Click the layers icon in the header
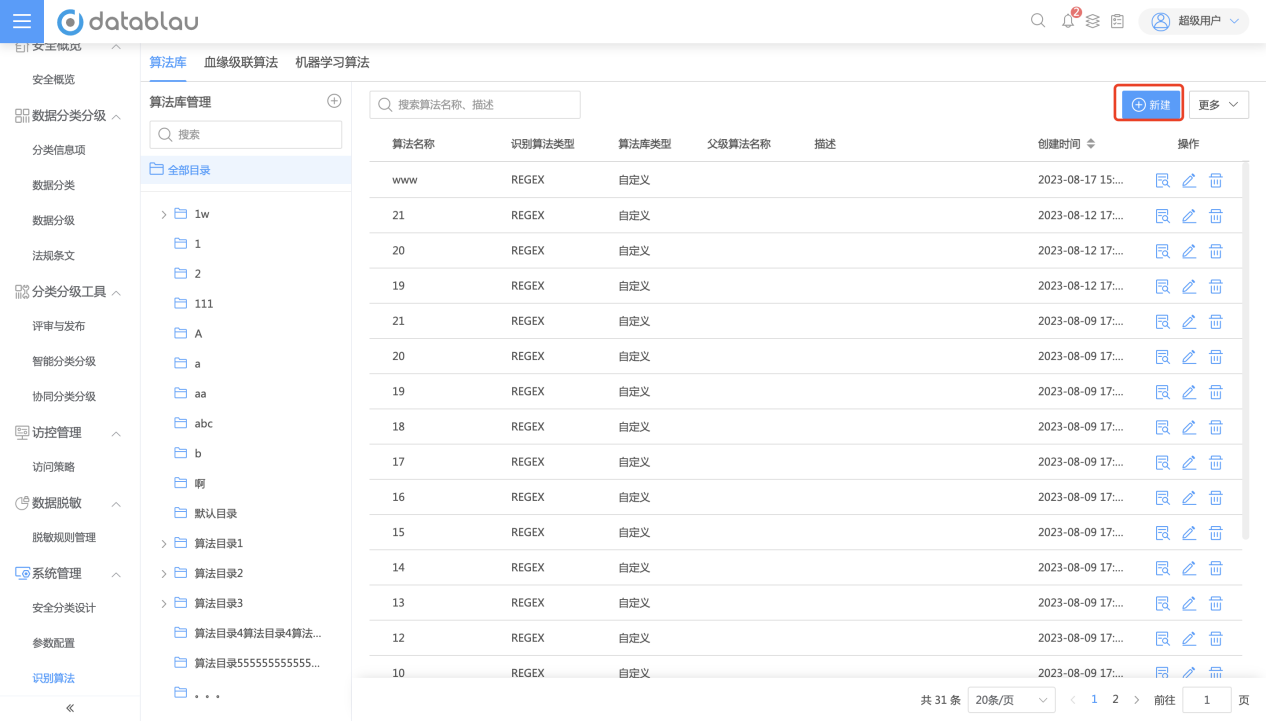The image size is (1266, 721). click(x=1093, y=21)
